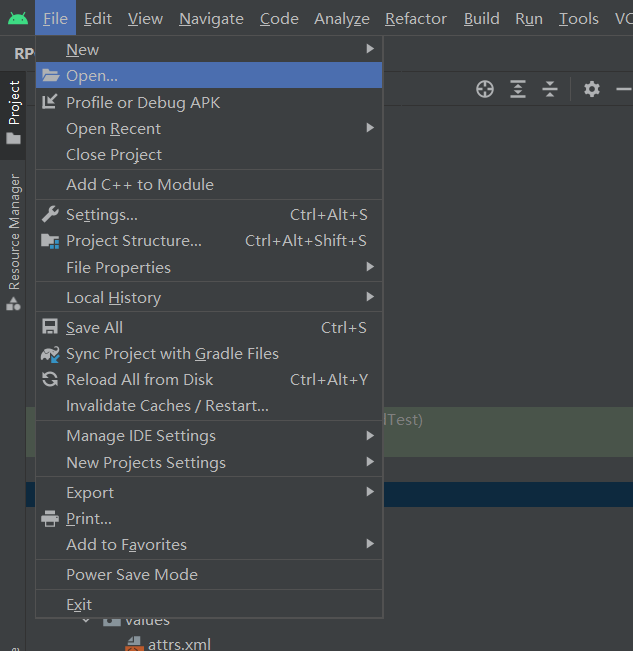This screenshot has height=651, width=633.
Task: Click the Project sidebar folder icon
Action: coord(14,138)
